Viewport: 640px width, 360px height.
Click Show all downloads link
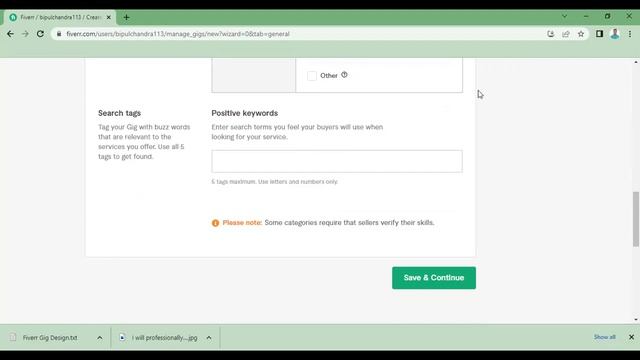tap(604, 337)
